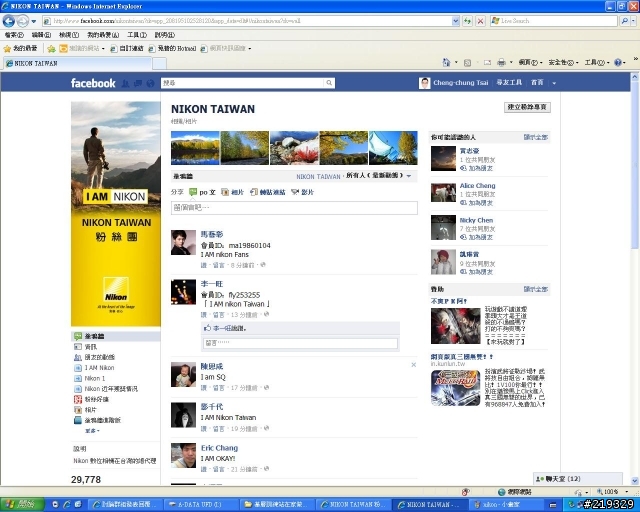The height and width of the screenshot is (512, 640).
Task: Click the Facebook notifications globe icon
Action: coord(150,83)
